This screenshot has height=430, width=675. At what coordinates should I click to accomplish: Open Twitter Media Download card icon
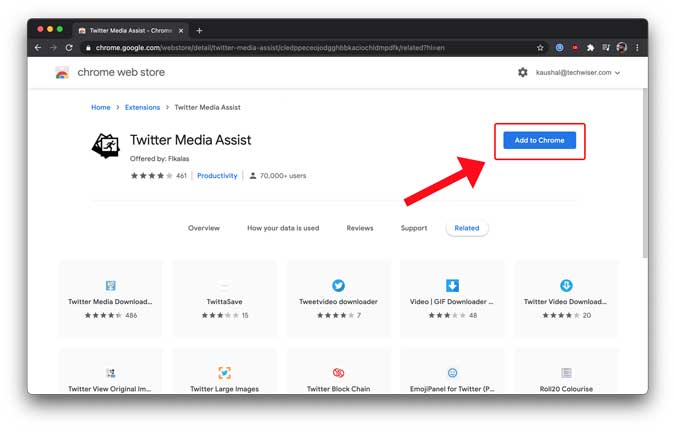coord(111,285)
